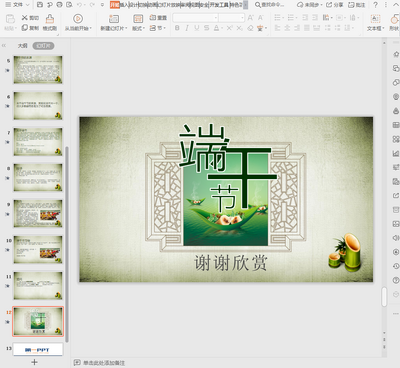This screenshot has width=400, height=368.
Task: Toggle Superscript formatting
Action: pyautogui.click(x=229, y=28)
